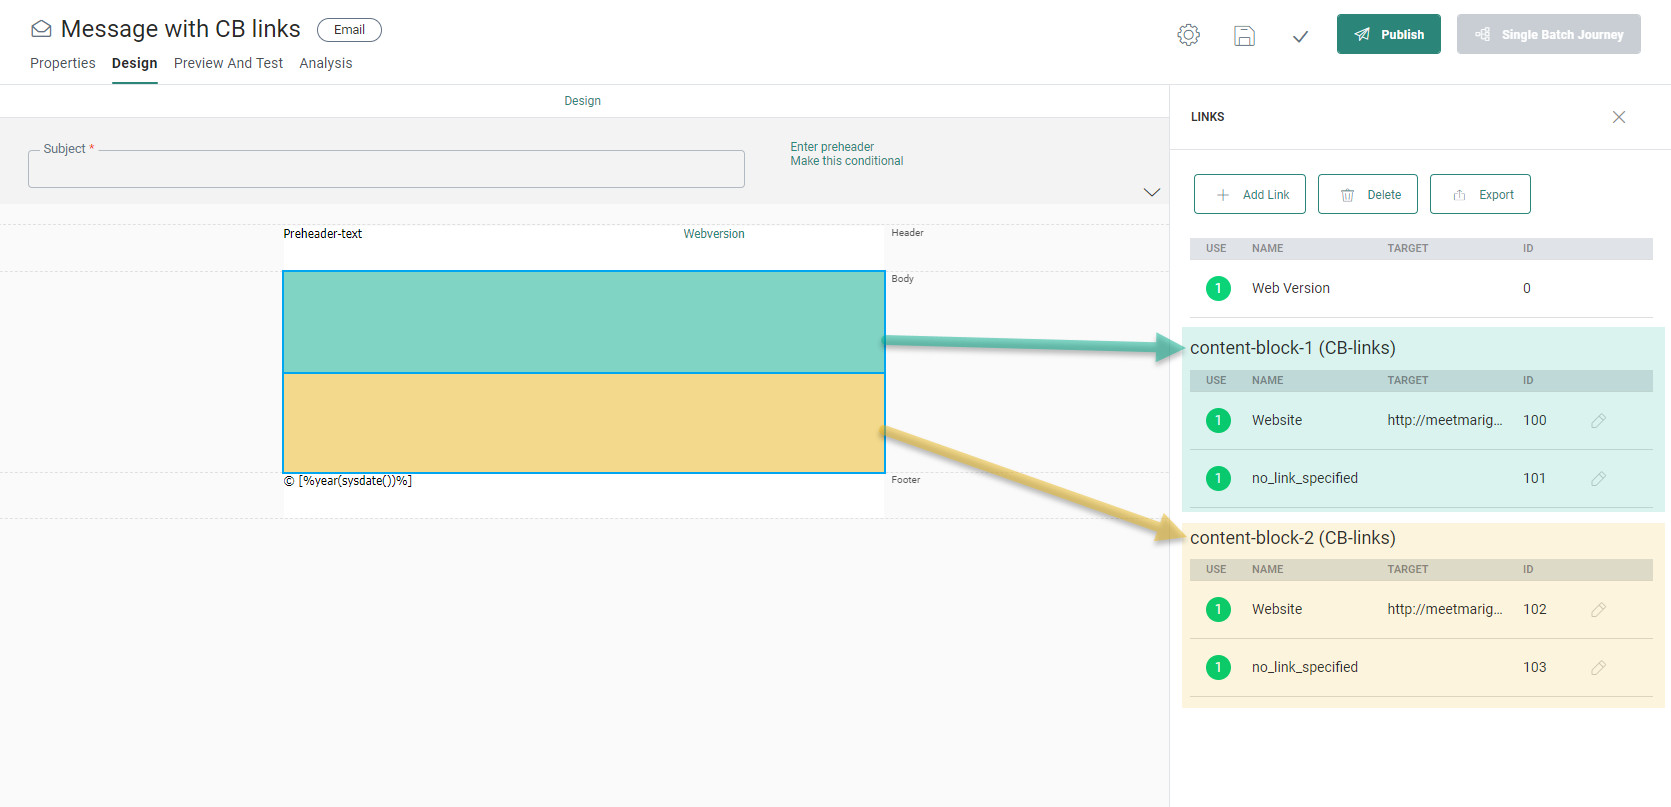
Task: Edit the Website link with ID 100
Action: pyautogui.click(x=1598, y=421)
